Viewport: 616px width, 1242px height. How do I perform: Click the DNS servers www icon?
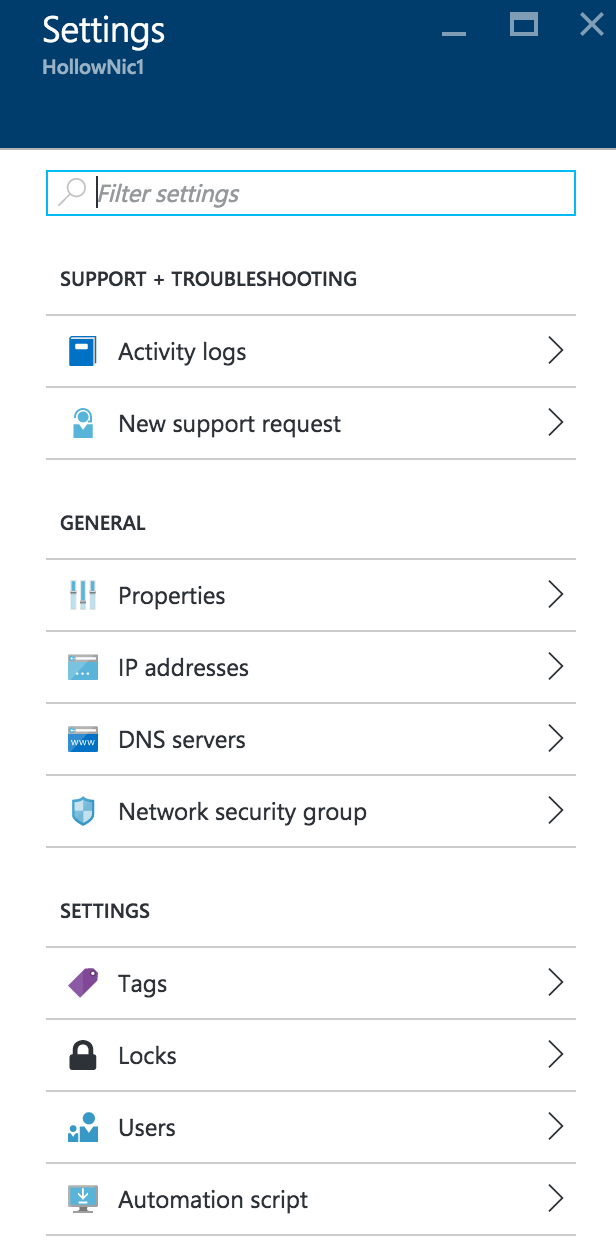tap(83, 740)
